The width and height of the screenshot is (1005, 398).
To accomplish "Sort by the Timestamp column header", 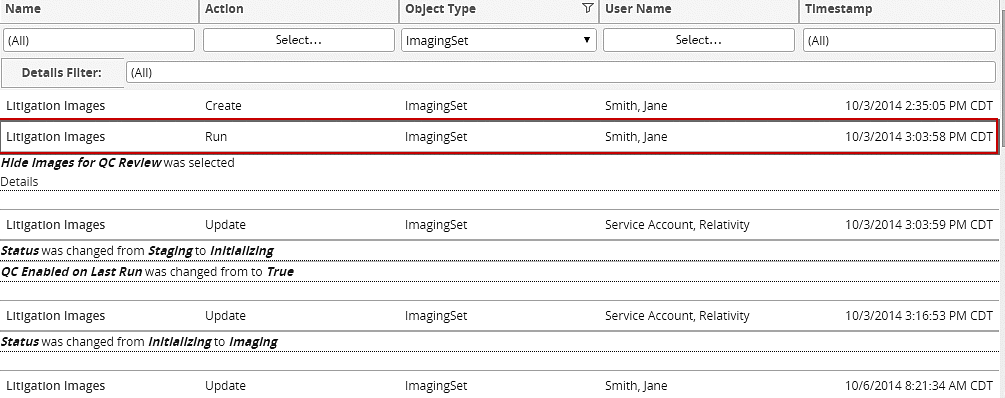I will (x=838, y=9).
